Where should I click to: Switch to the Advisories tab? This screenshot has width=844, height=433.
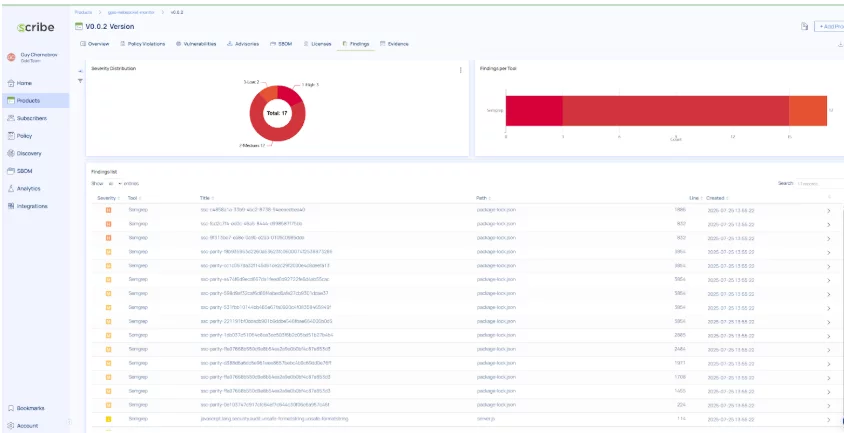pos(243,44)
